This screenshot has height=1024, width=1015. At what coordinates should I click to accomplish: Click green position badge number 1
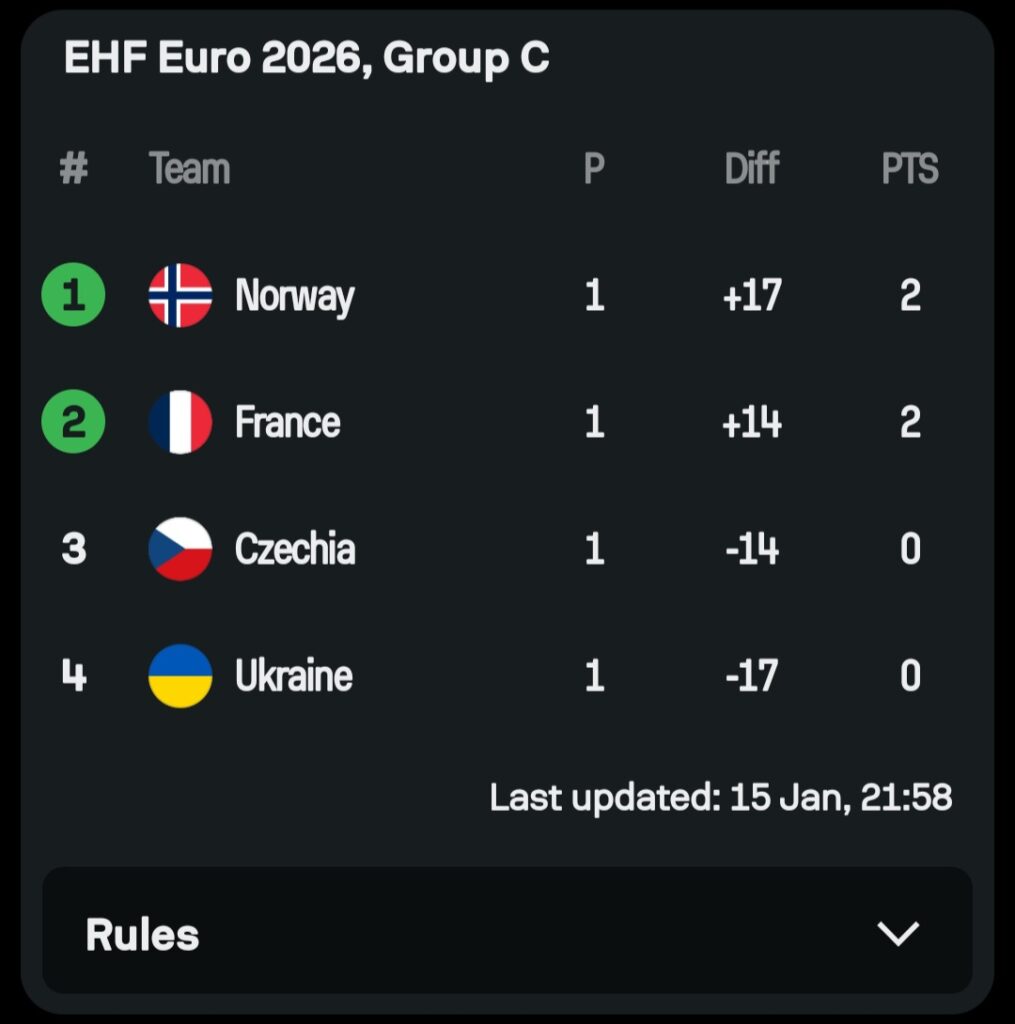pos(73,296)
